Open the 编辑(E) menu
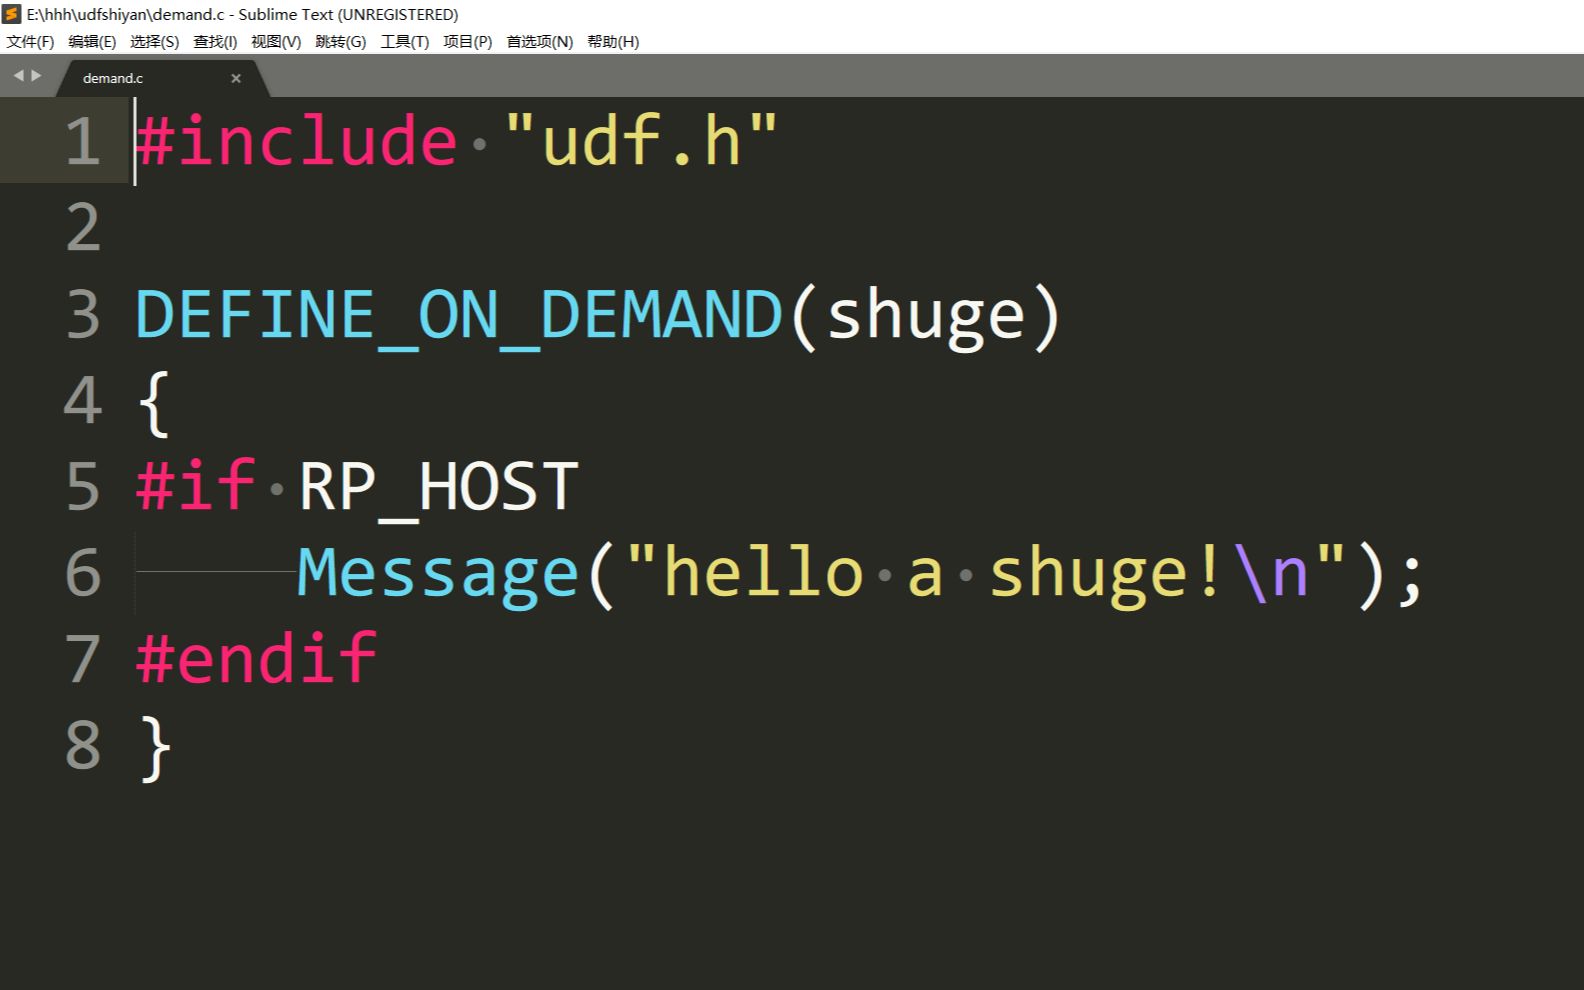Viewport: 1584px width, 990px height. [x=92, y=41]
